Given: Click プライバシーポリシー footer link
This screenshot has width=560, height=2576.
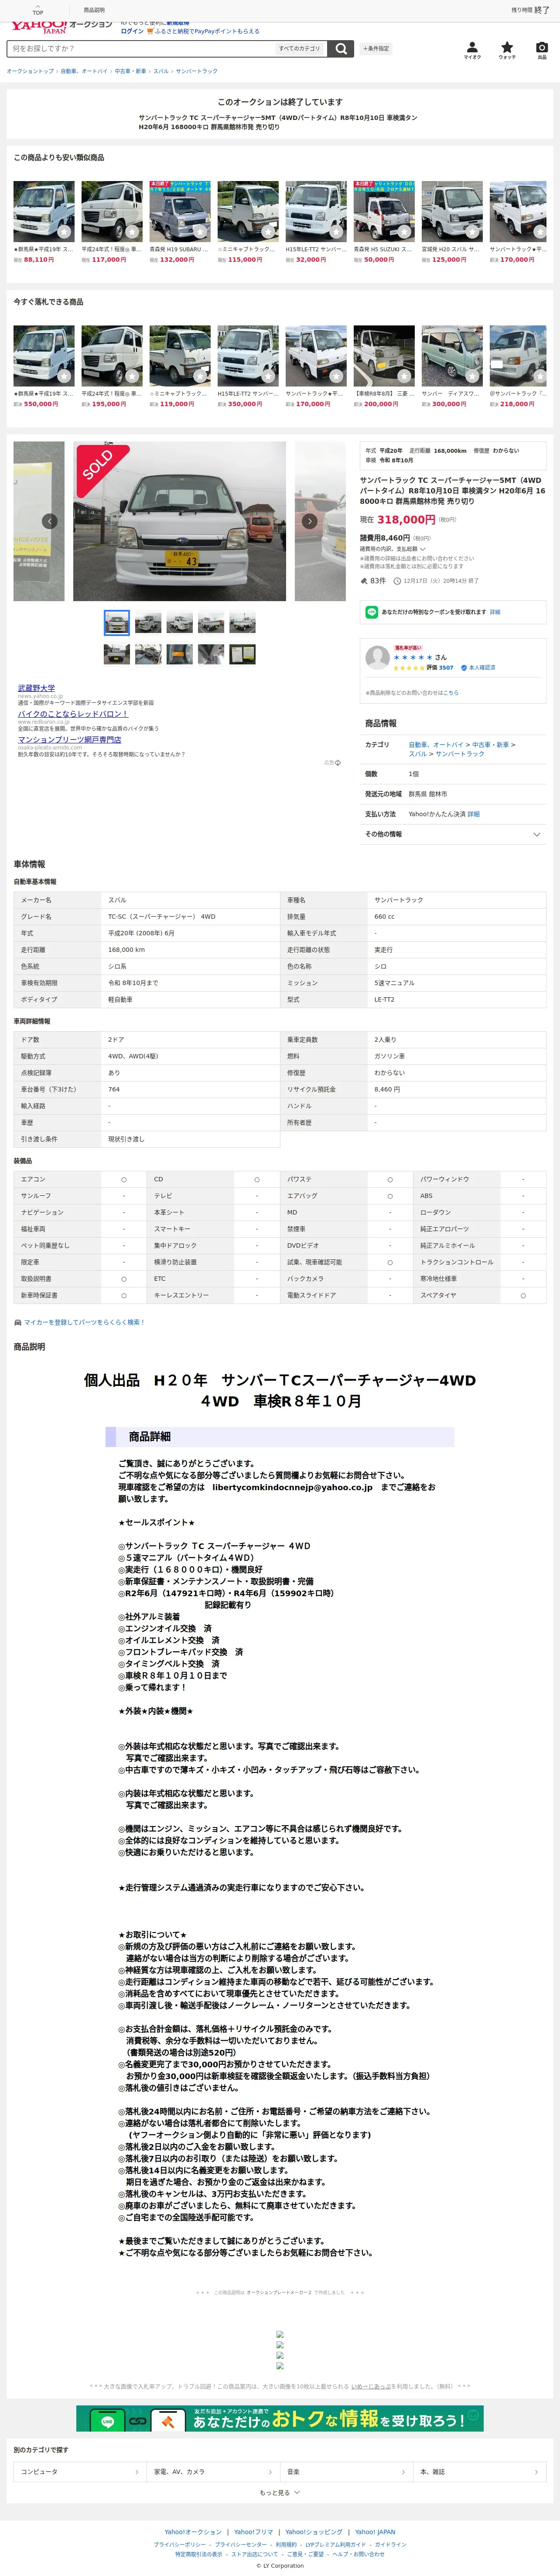Looking at the screenshot, I should pyautogui.click(x=180, y=2544).
